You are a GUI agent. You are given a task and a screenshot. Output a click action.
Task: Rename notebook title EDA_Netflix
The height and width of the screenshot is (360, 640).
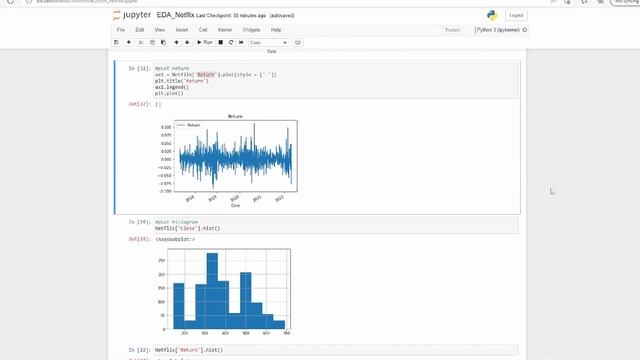(175, 15)
